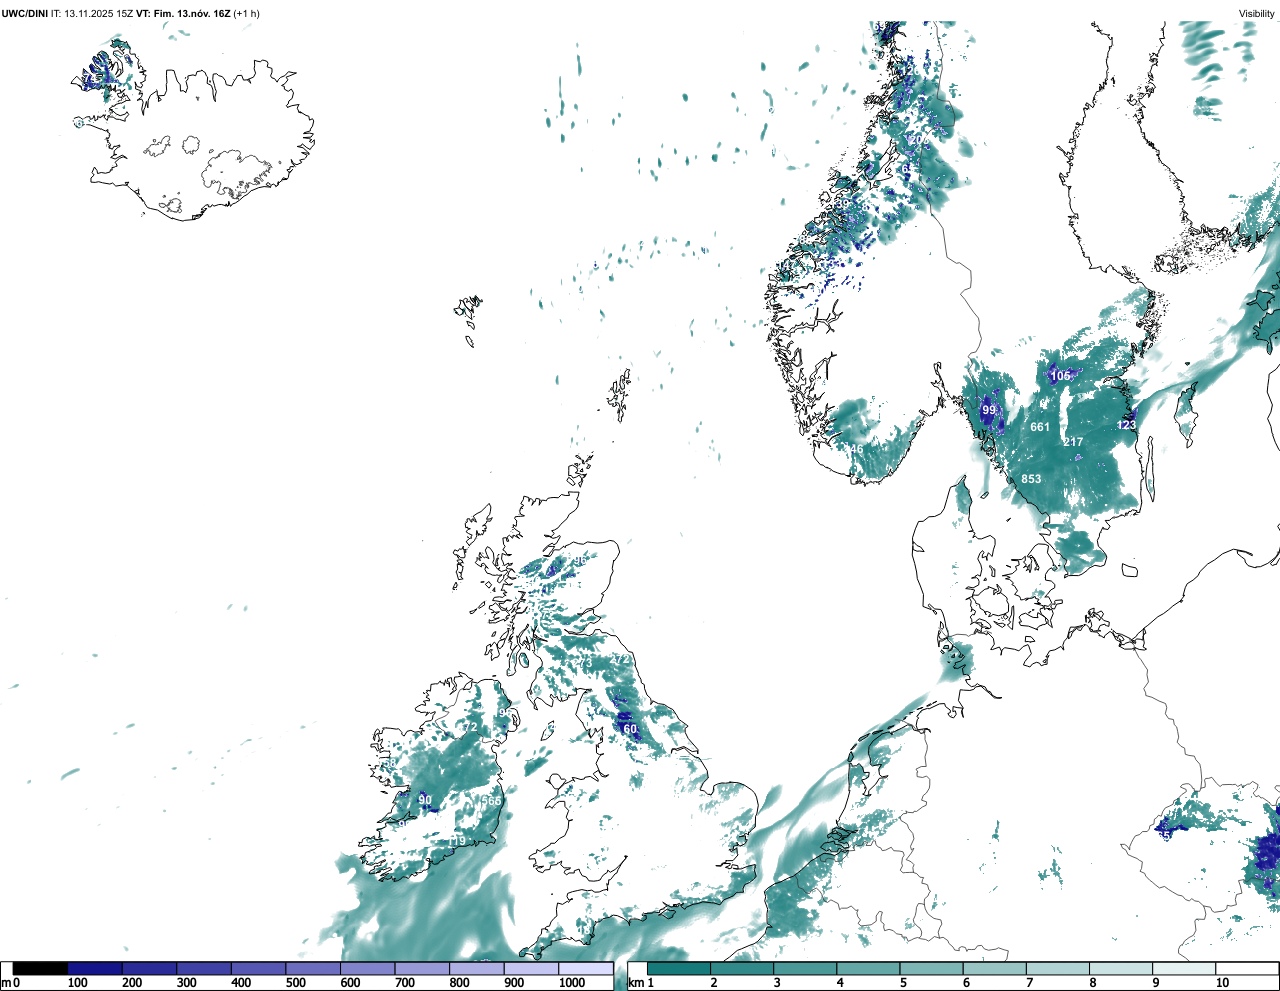
Task: Click the '661' visibility value on the map
Action: click(x=1040, y=427)
